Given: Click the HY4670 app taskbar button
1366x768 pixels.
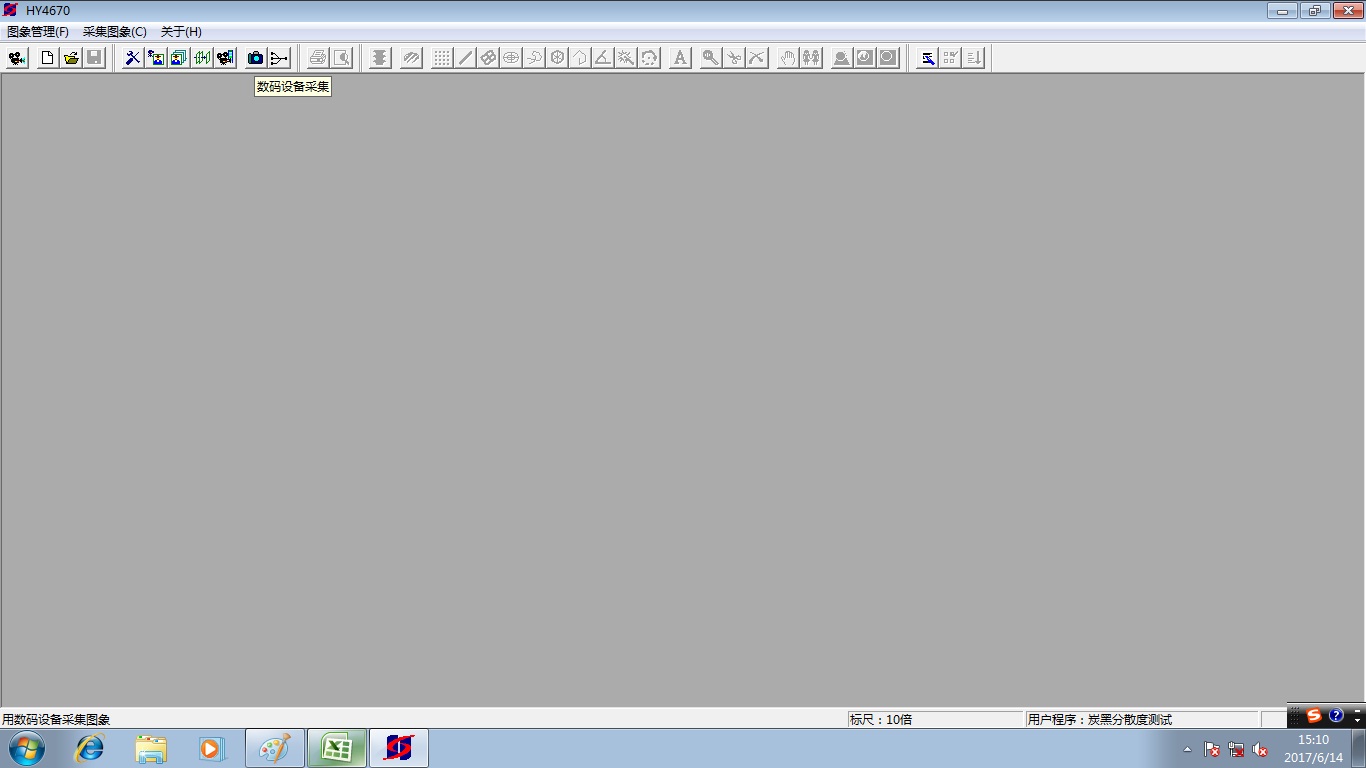Looking at the screenshot, I should (399, 748).
